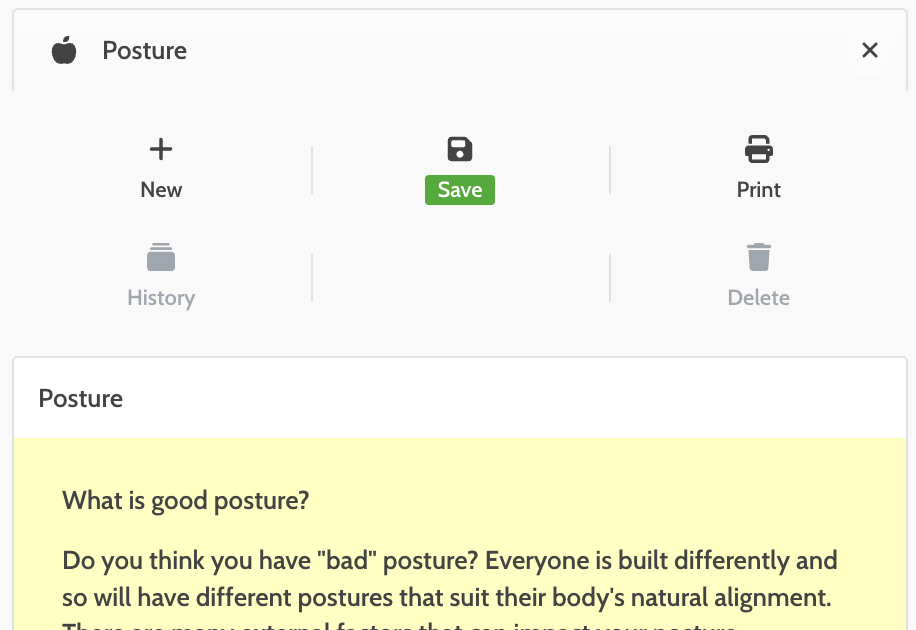916x630 pixels.
Task: Click the History label
Action: (161, 298)
